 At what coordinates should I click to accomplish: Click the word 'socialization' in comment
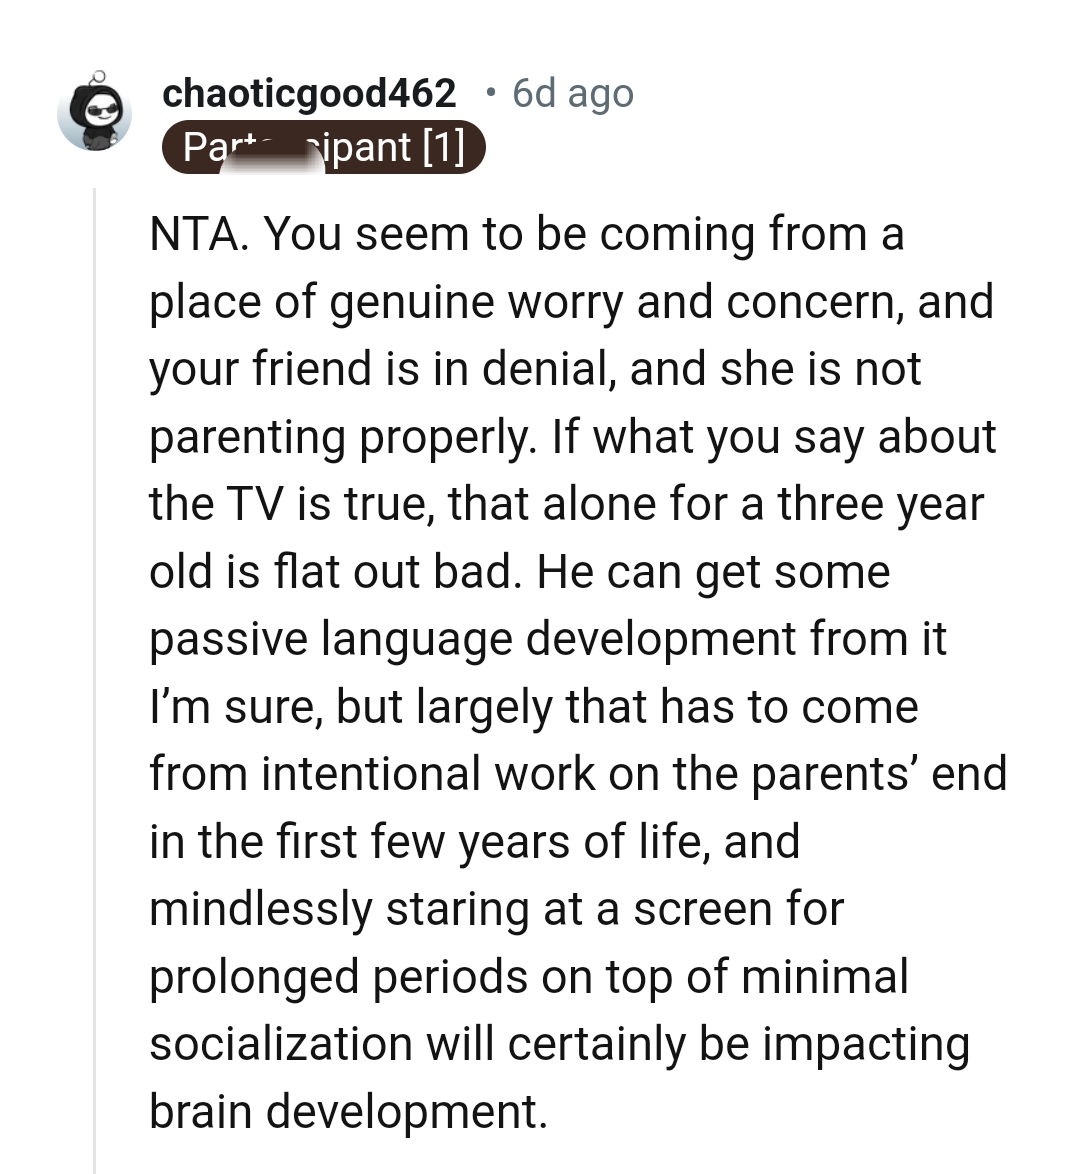pyautogui.click(x=280, y=1044)
